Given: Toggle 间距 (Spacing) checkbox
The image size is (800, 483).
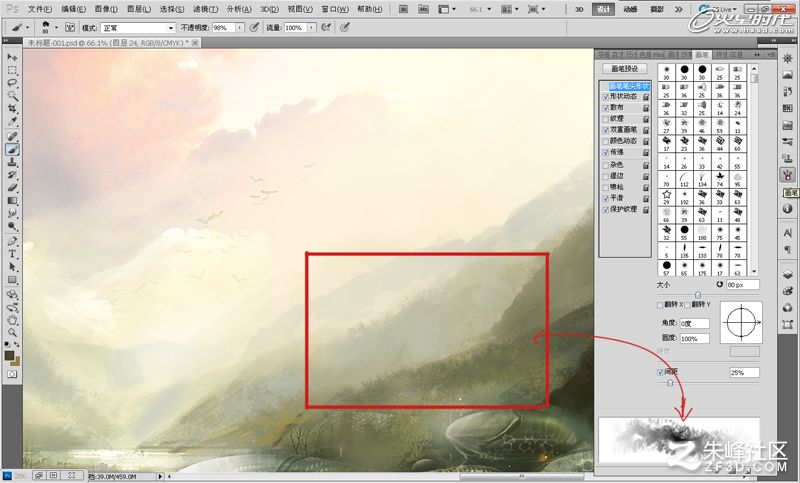Looking at the screenshot, I should [660, 372].
